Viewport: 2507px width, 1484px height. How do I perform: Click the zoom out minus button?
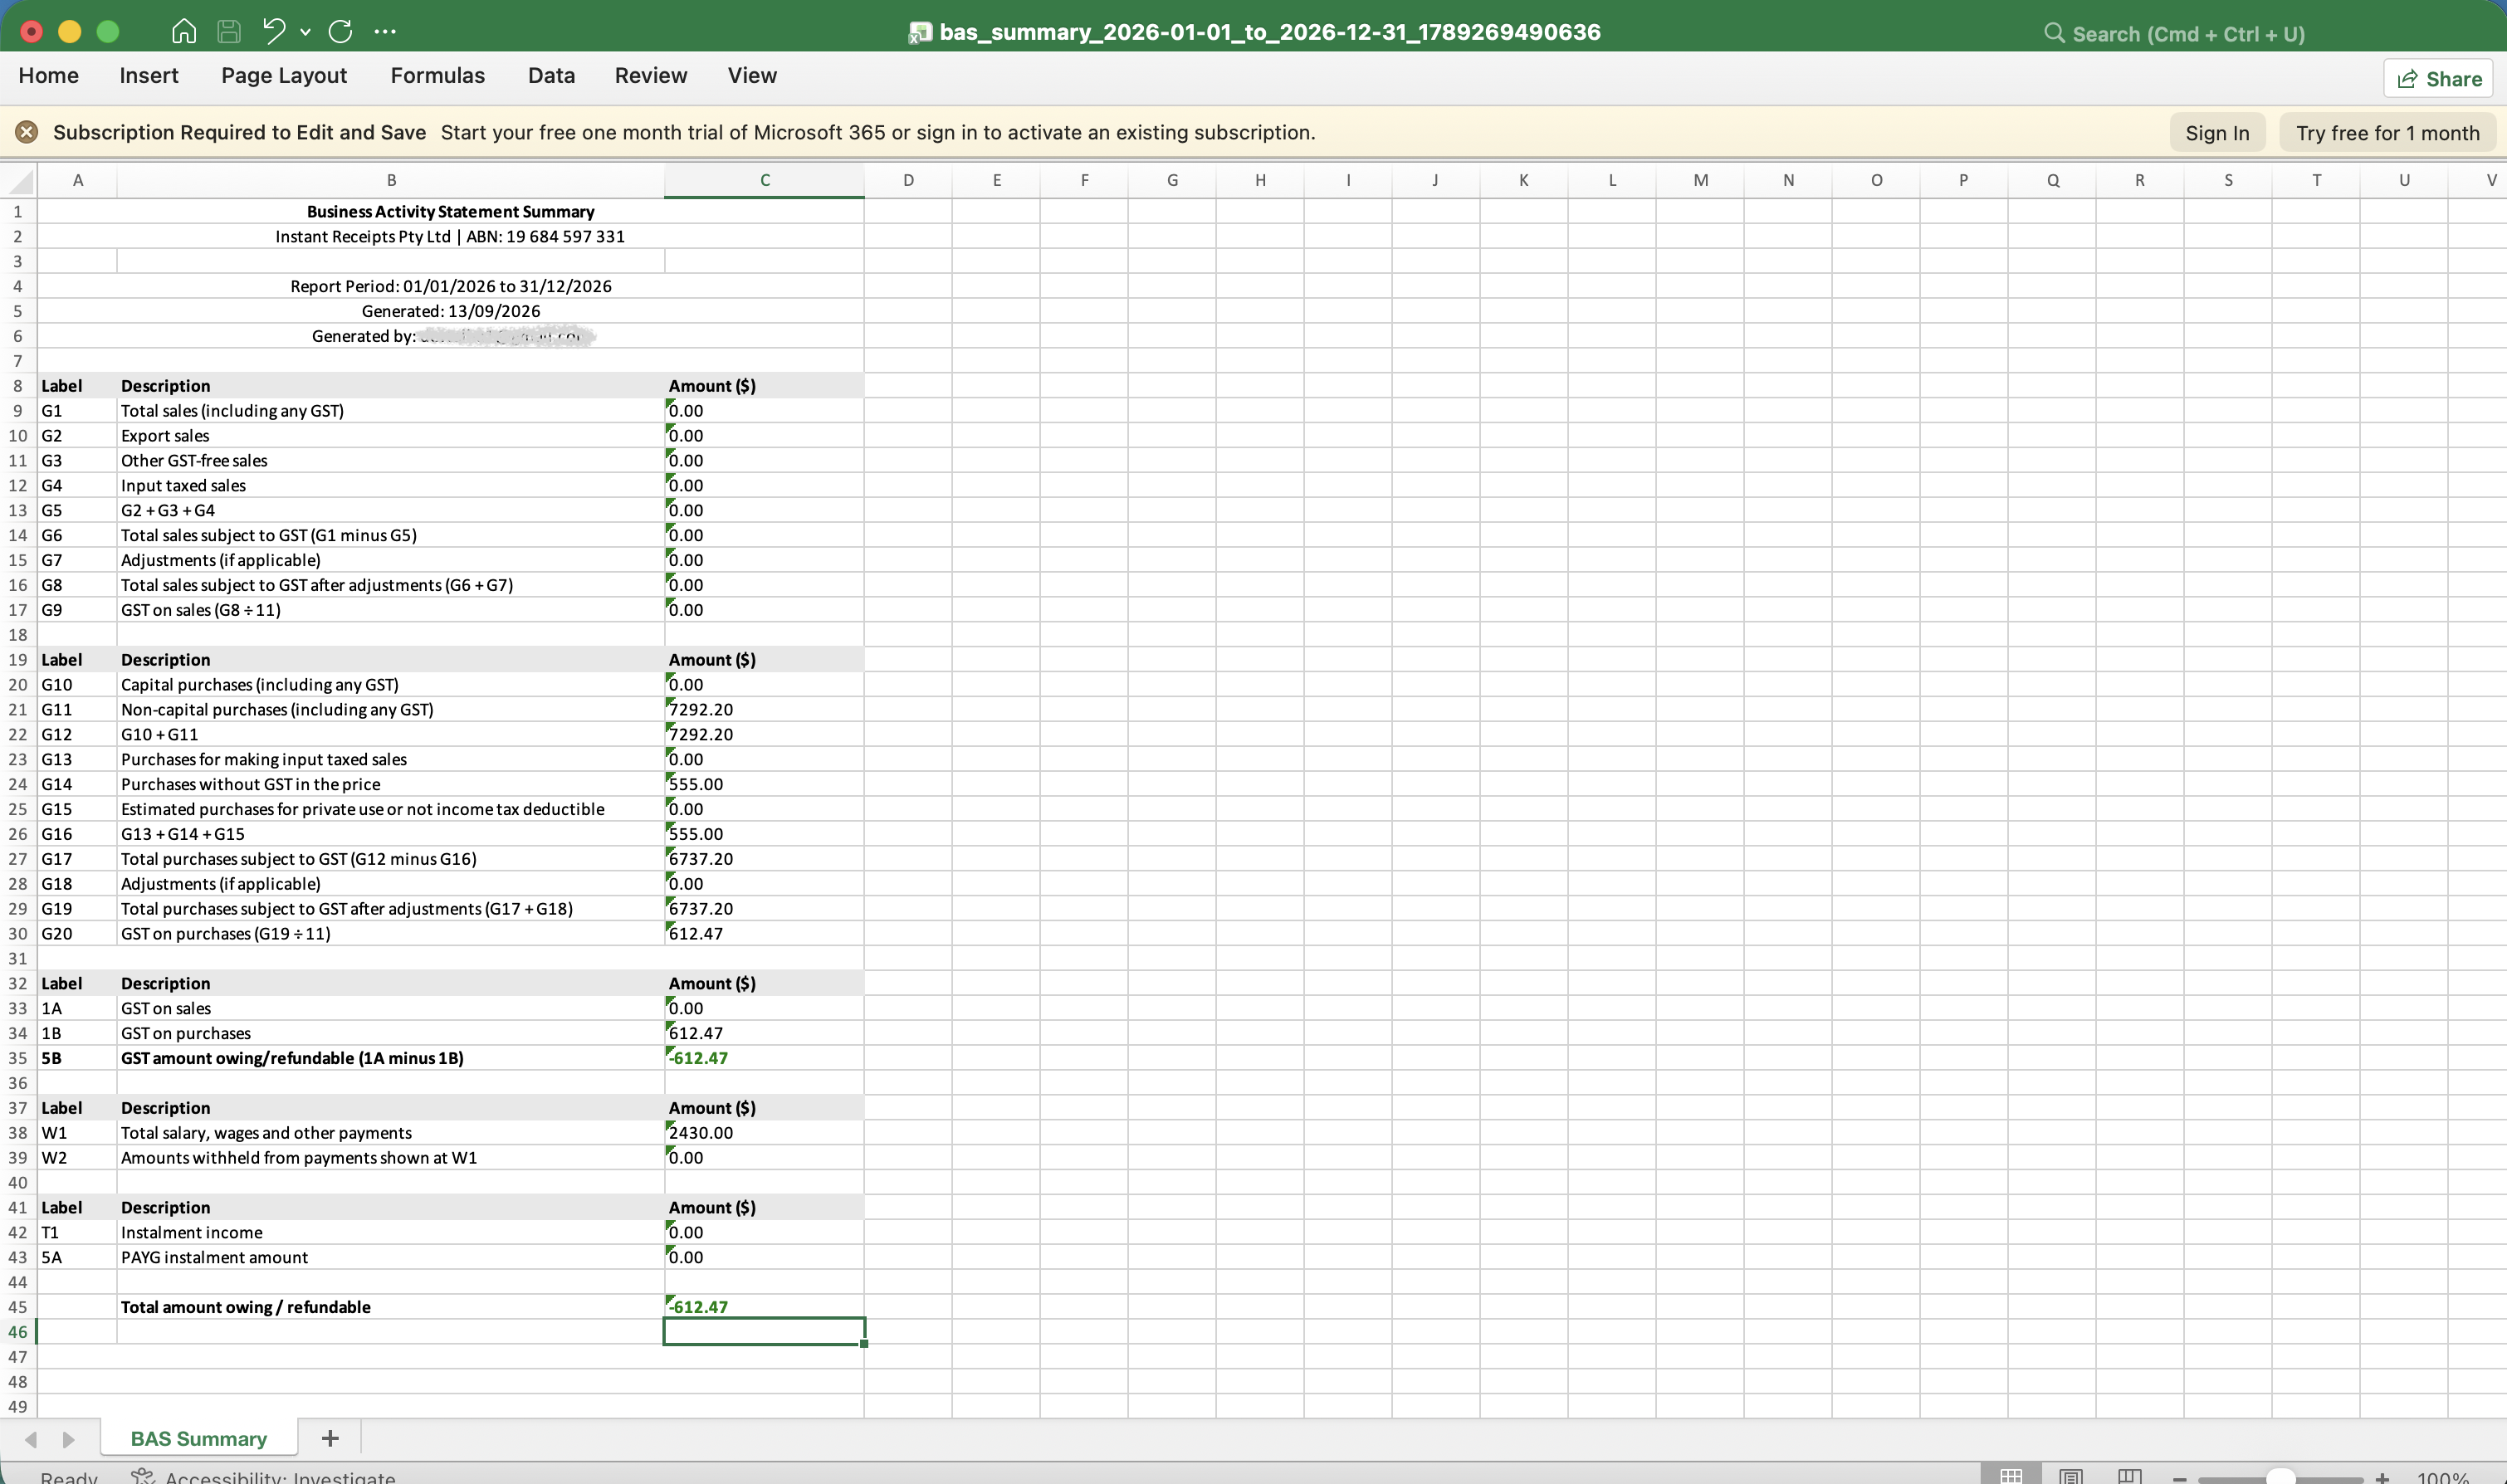point(2180,1478)
